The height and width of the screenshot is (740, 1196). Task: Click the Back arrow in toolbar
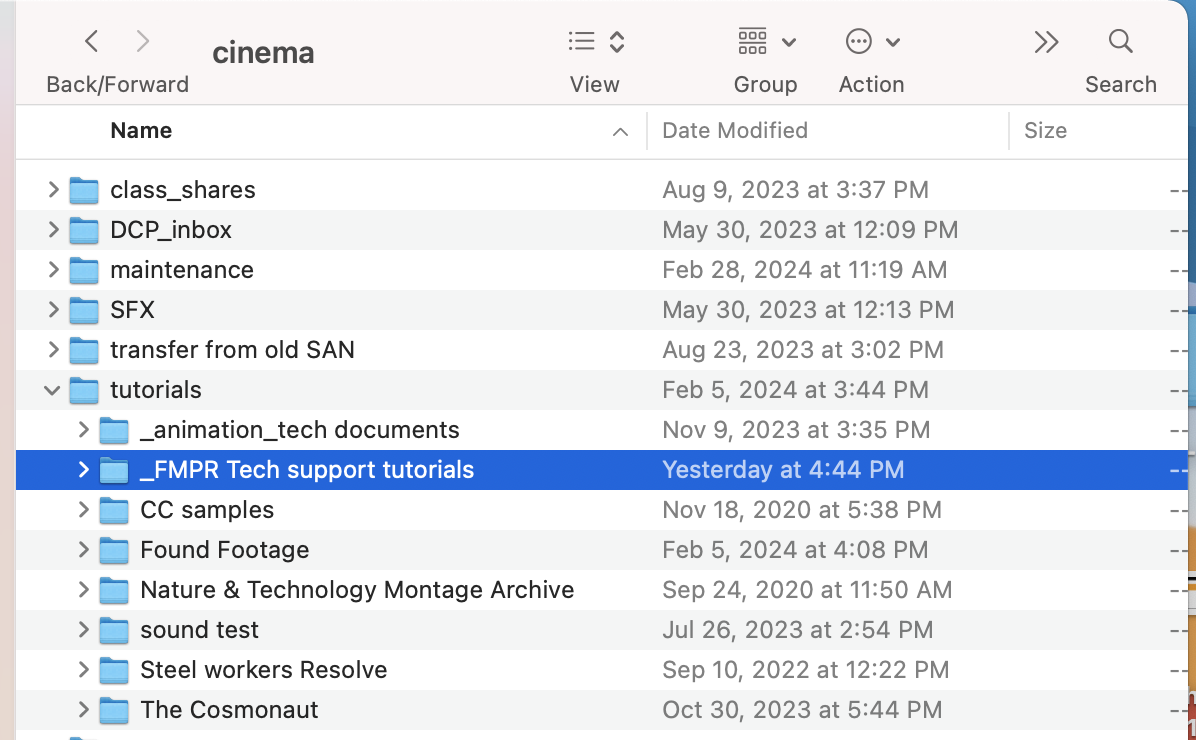point(92,42)
